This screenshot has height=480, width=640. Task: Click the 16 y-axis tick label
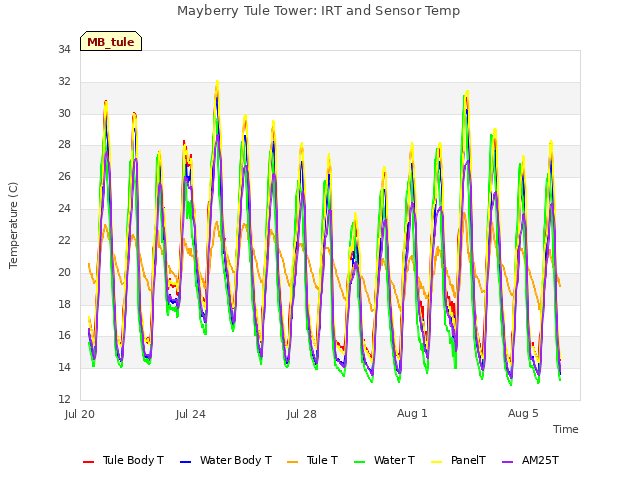click(x=64, y=336)
